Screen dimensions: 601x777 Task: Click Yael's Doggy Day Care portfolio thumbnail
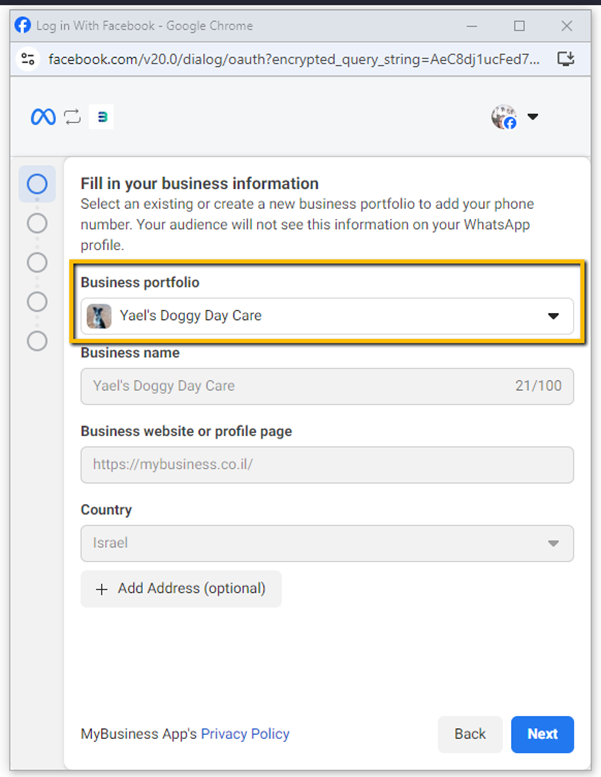click(99, 316)
